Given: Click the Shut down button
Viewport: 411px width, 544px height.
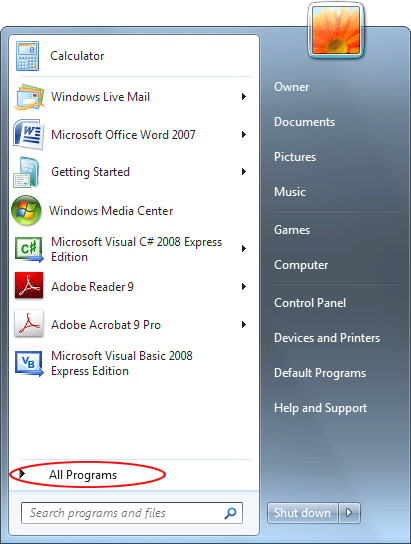Looking at the screenshot, I should [302, 513].
